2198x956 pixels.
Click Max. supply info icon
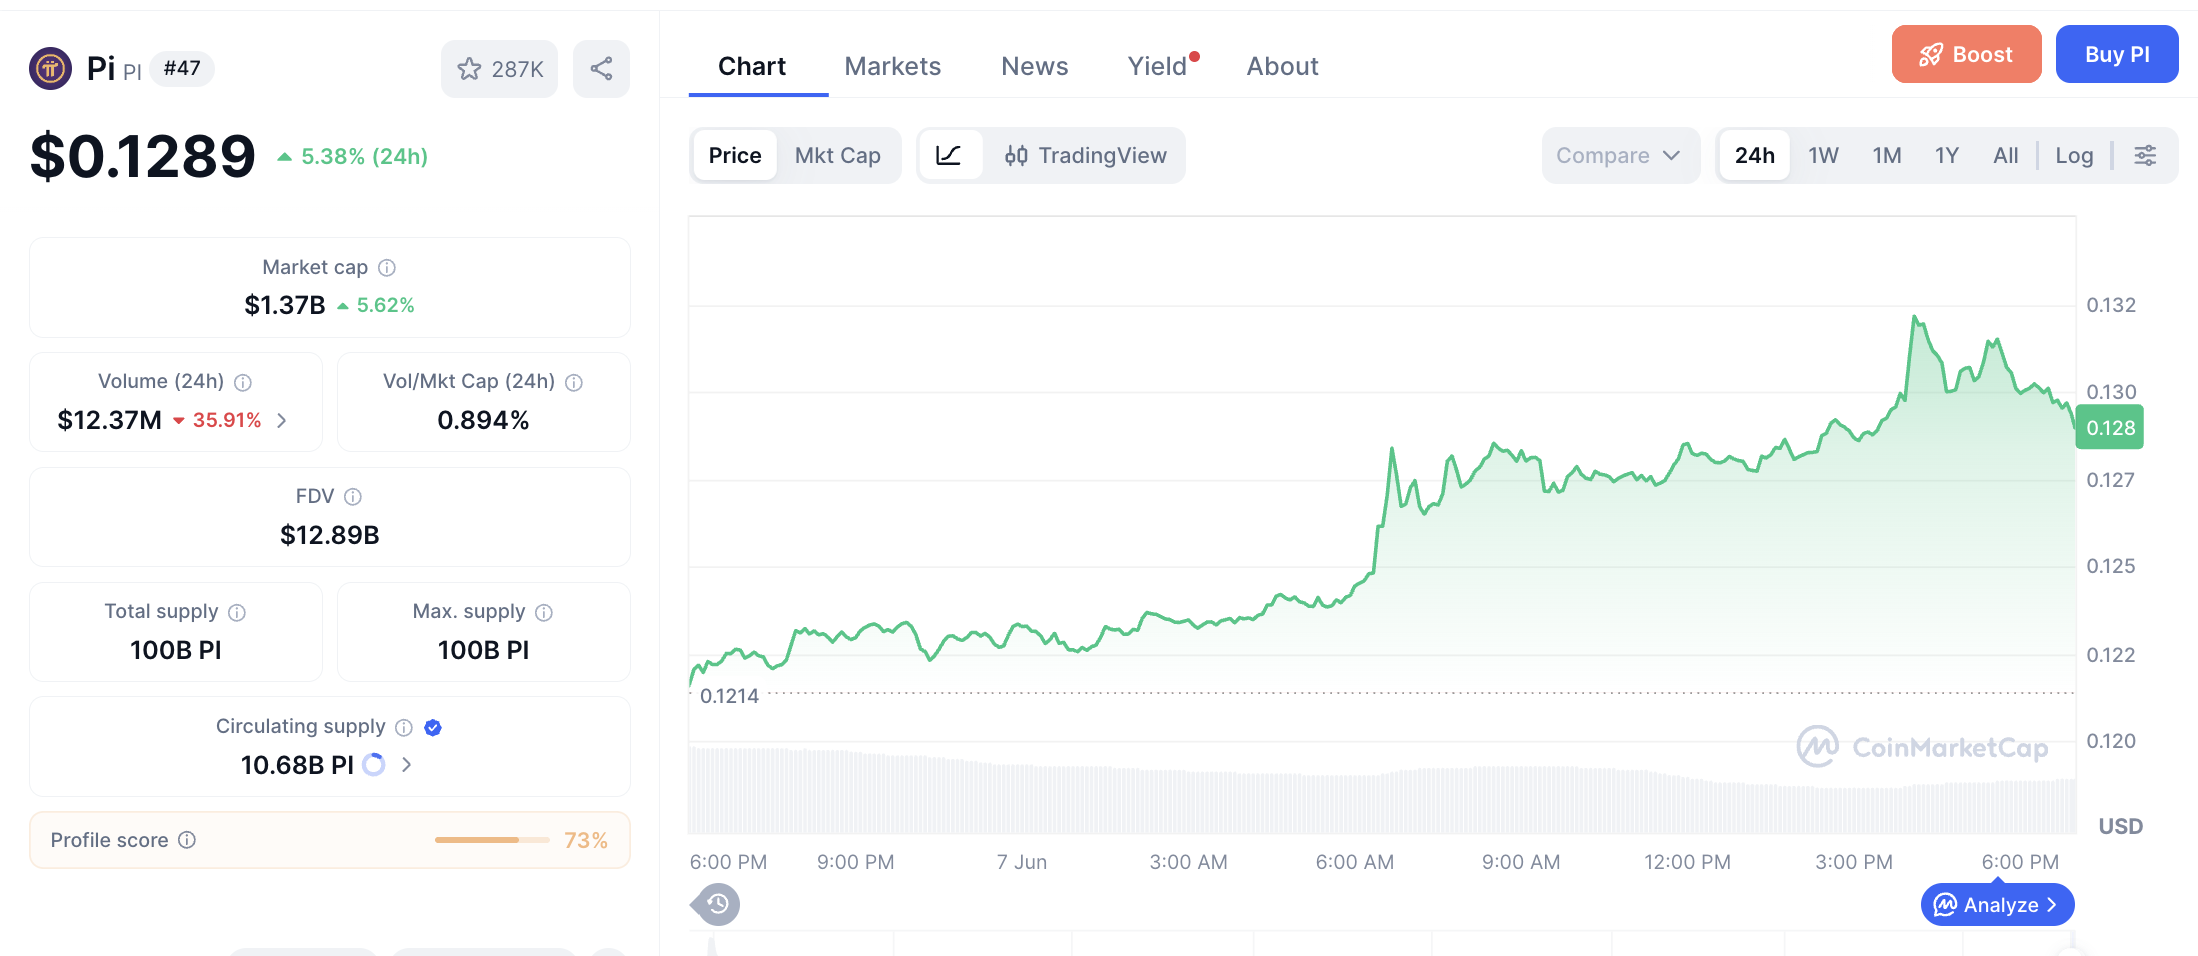[544, 612]
